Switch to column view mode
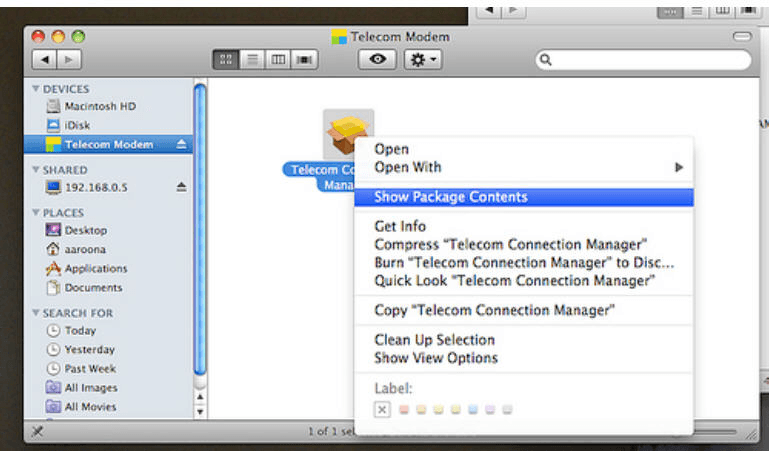The height and width of the screenshot is (451, 769). (278, 60)
